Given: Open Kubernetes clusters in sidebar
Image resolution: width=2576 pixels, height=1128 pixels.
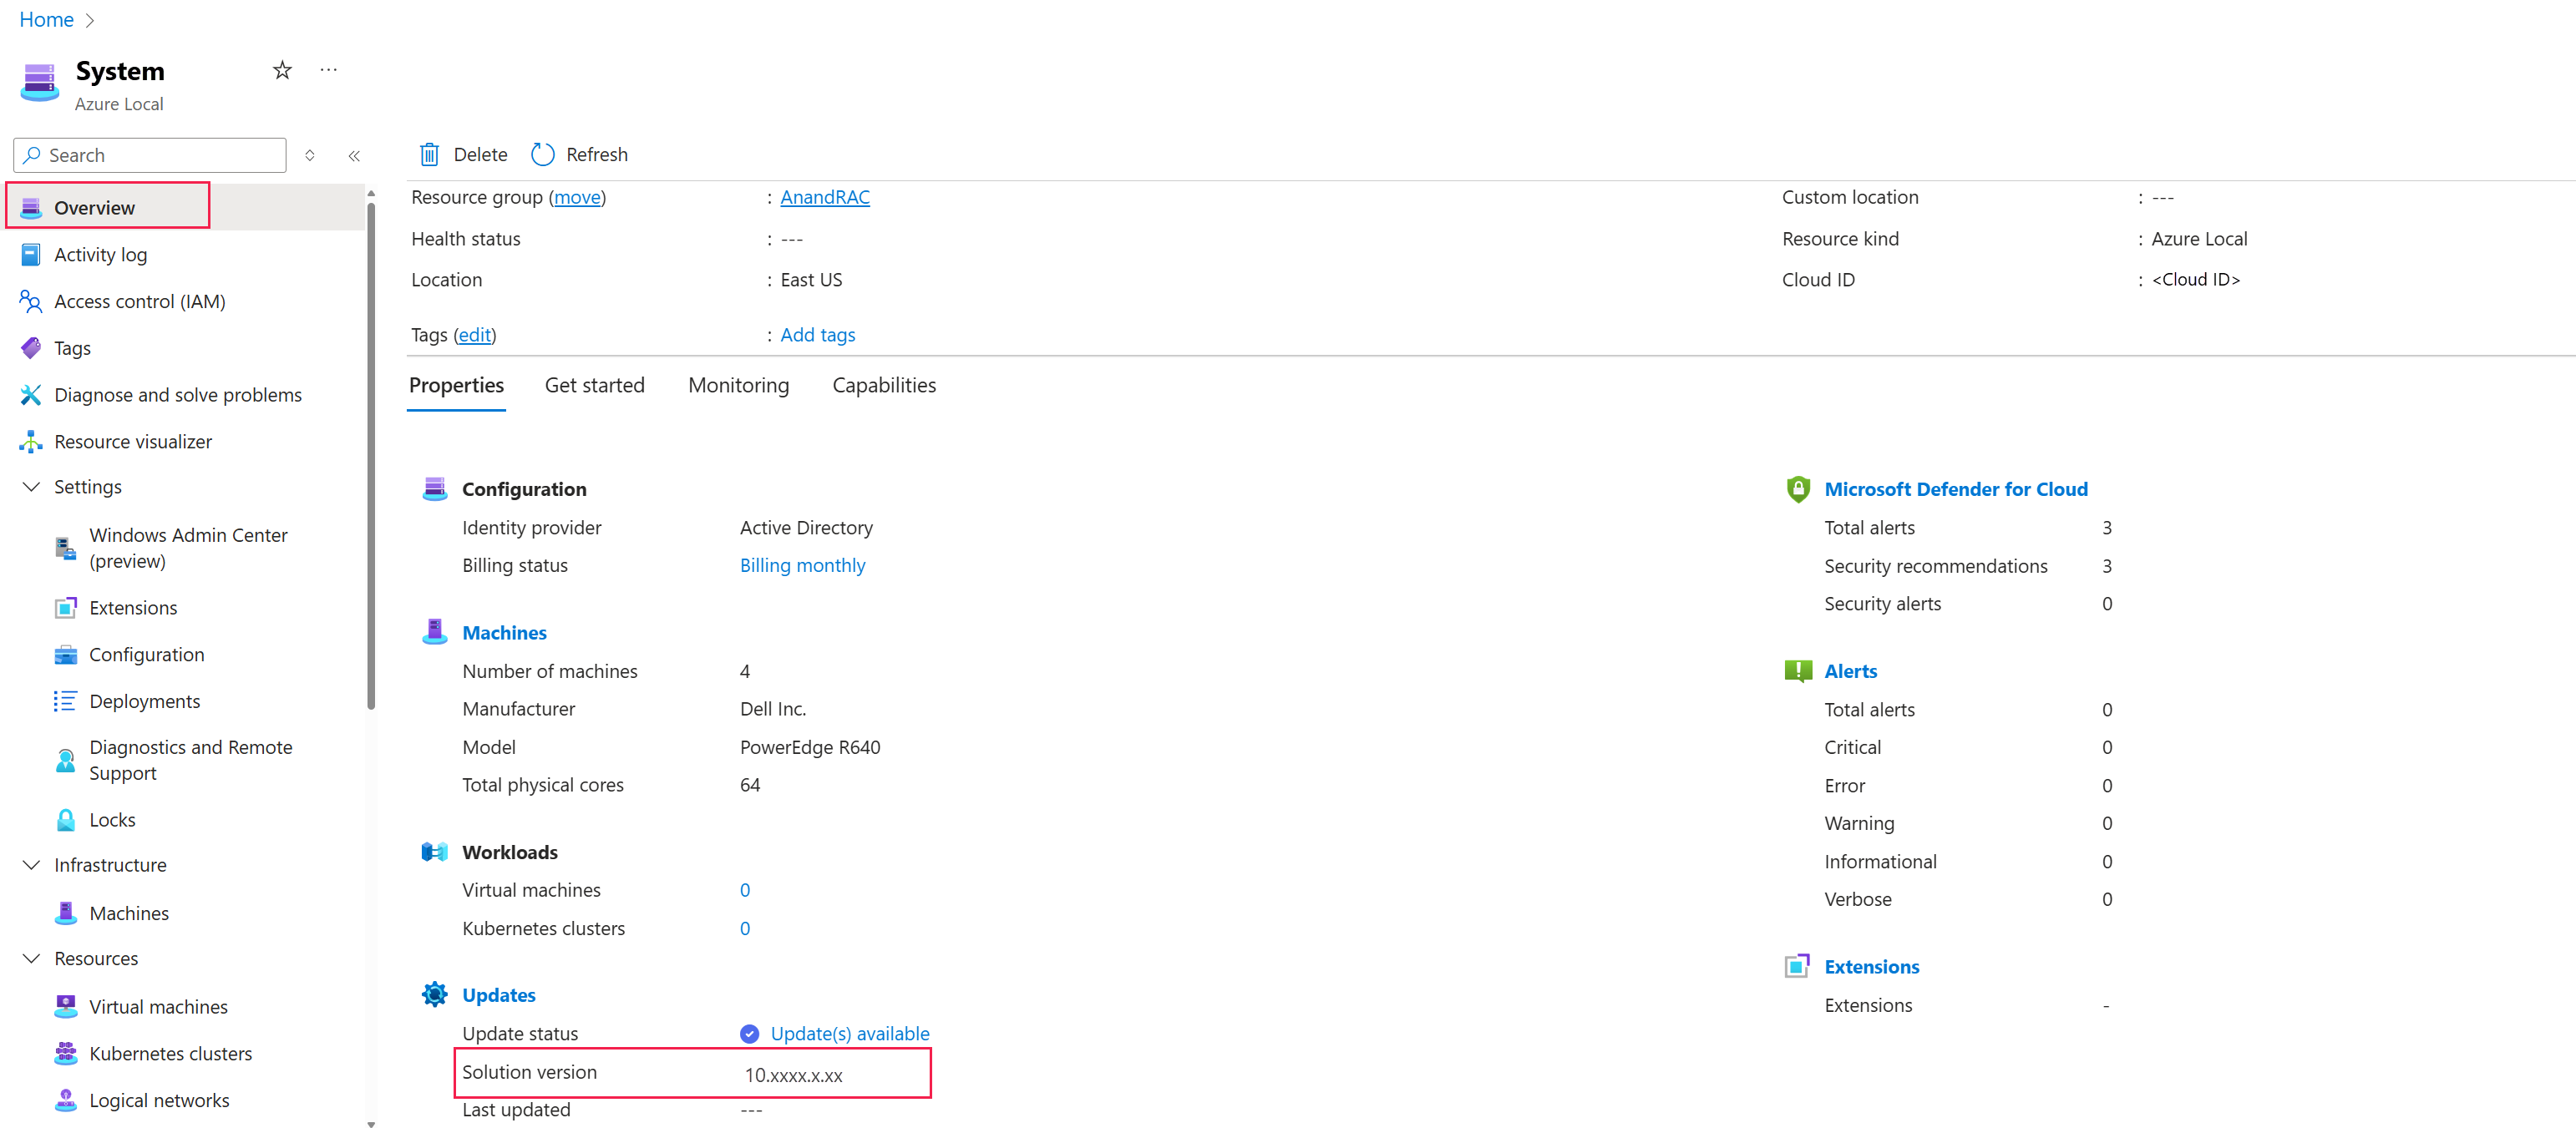Looking at the screenshot, I should (170, 1054).
